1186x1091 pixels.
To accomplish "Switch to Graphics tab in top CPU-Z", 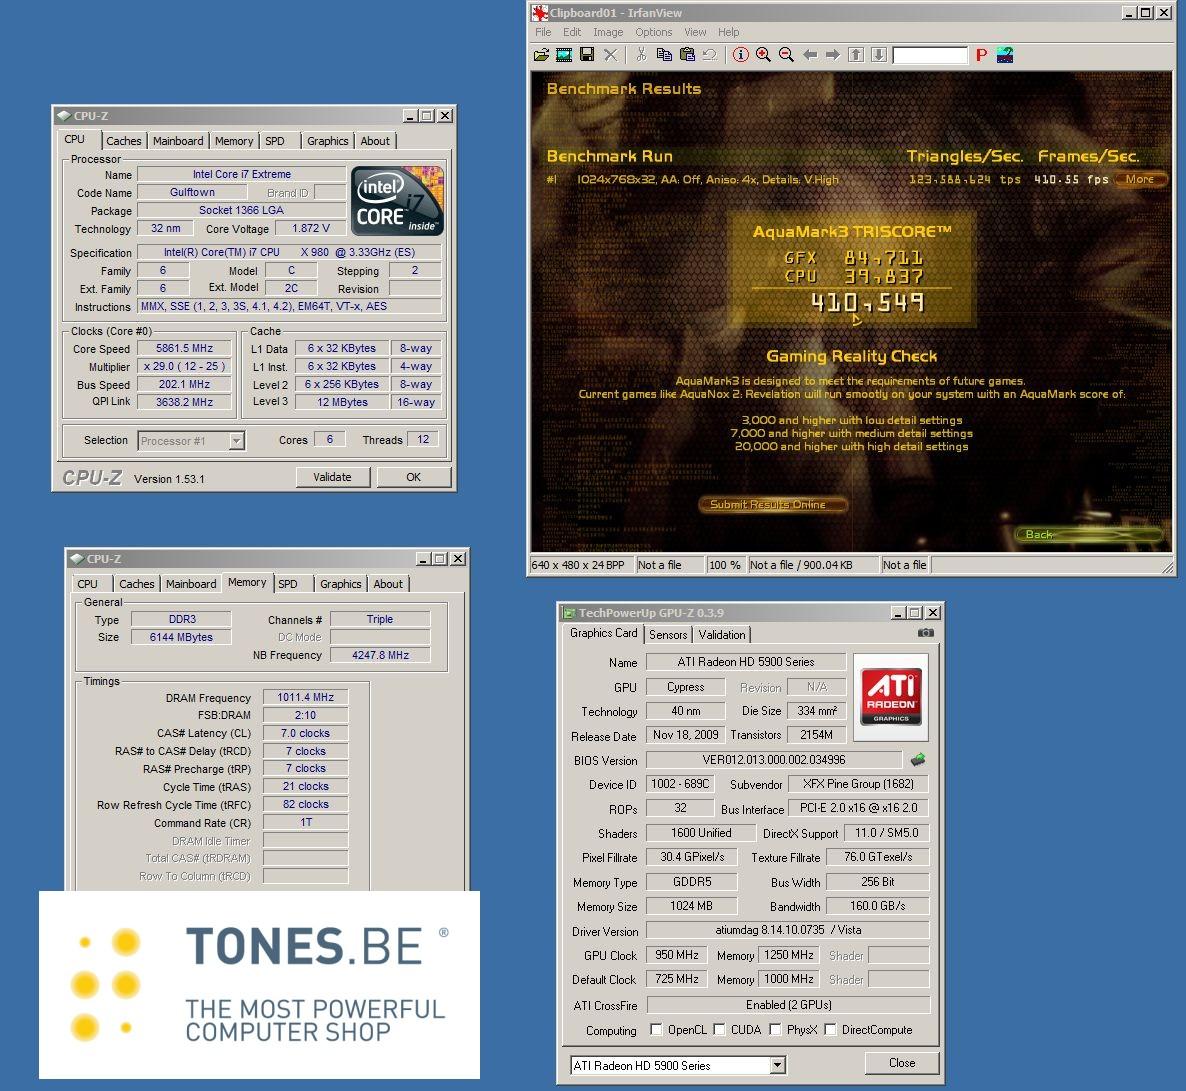I will pos(328,141).
